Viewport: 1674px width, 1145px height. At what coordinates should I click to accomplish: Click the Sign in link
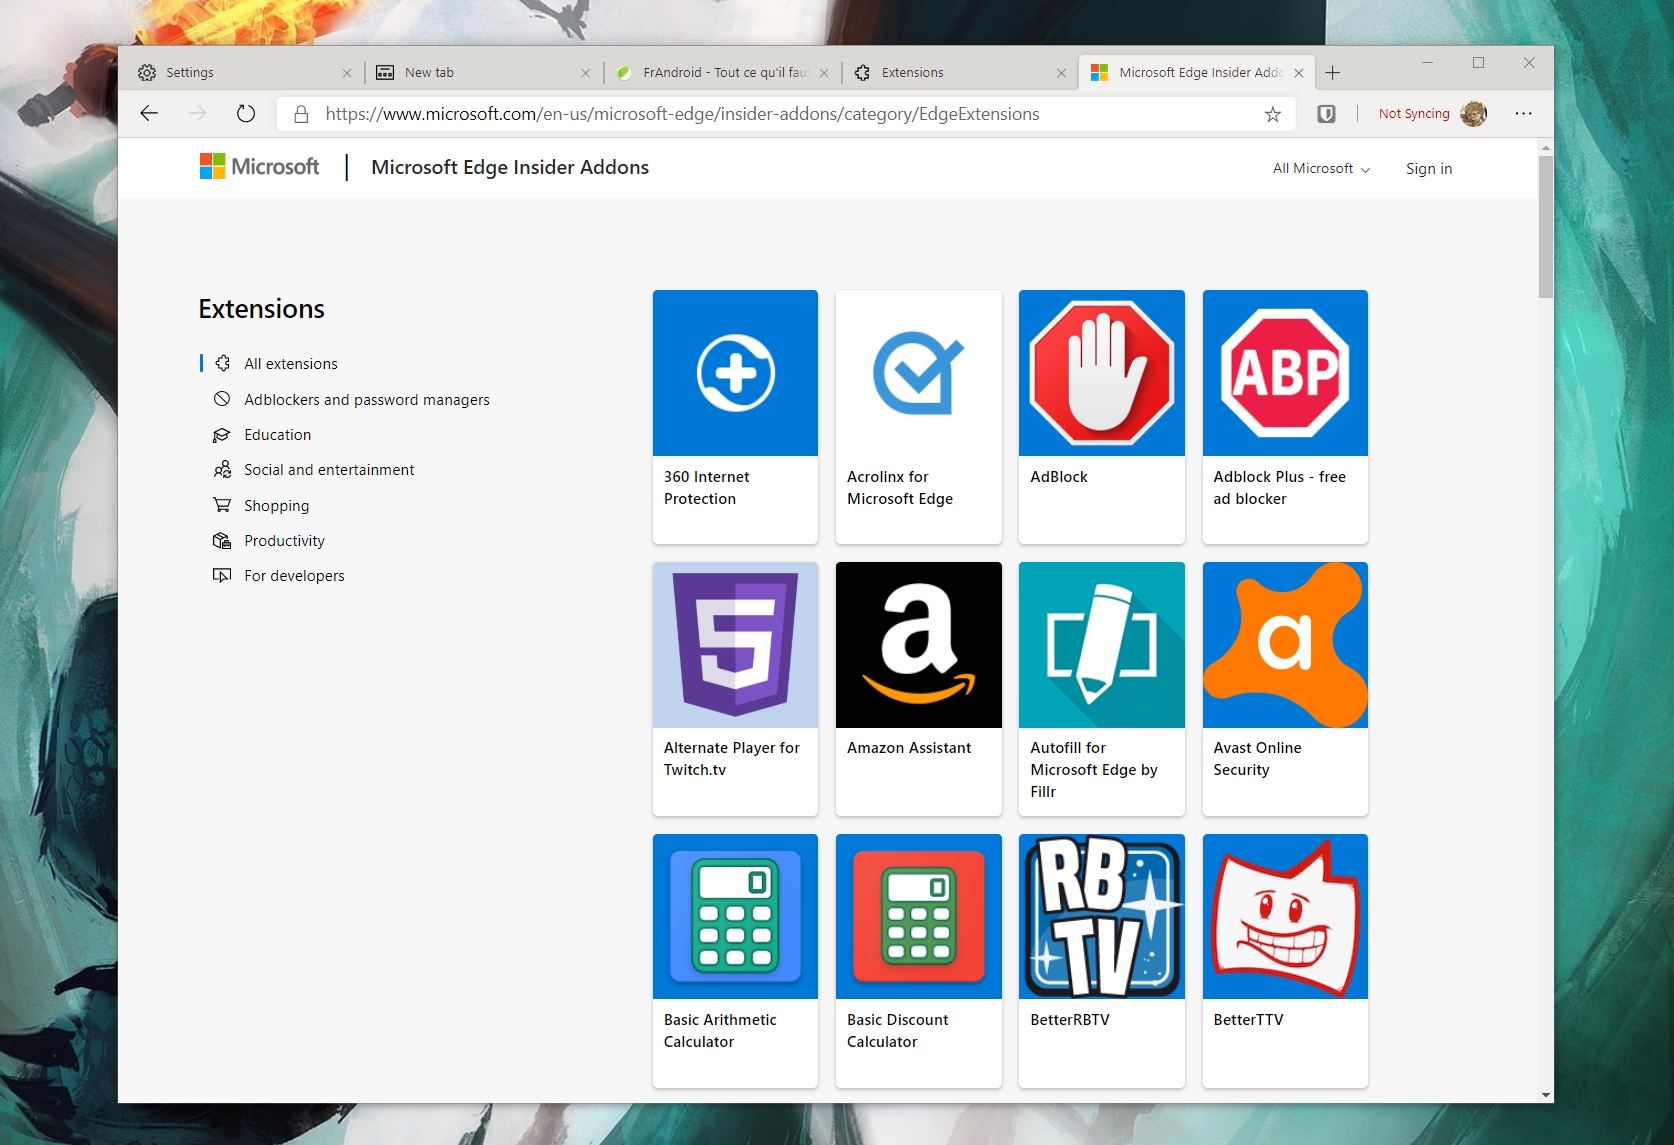[x=1428, y=169]
